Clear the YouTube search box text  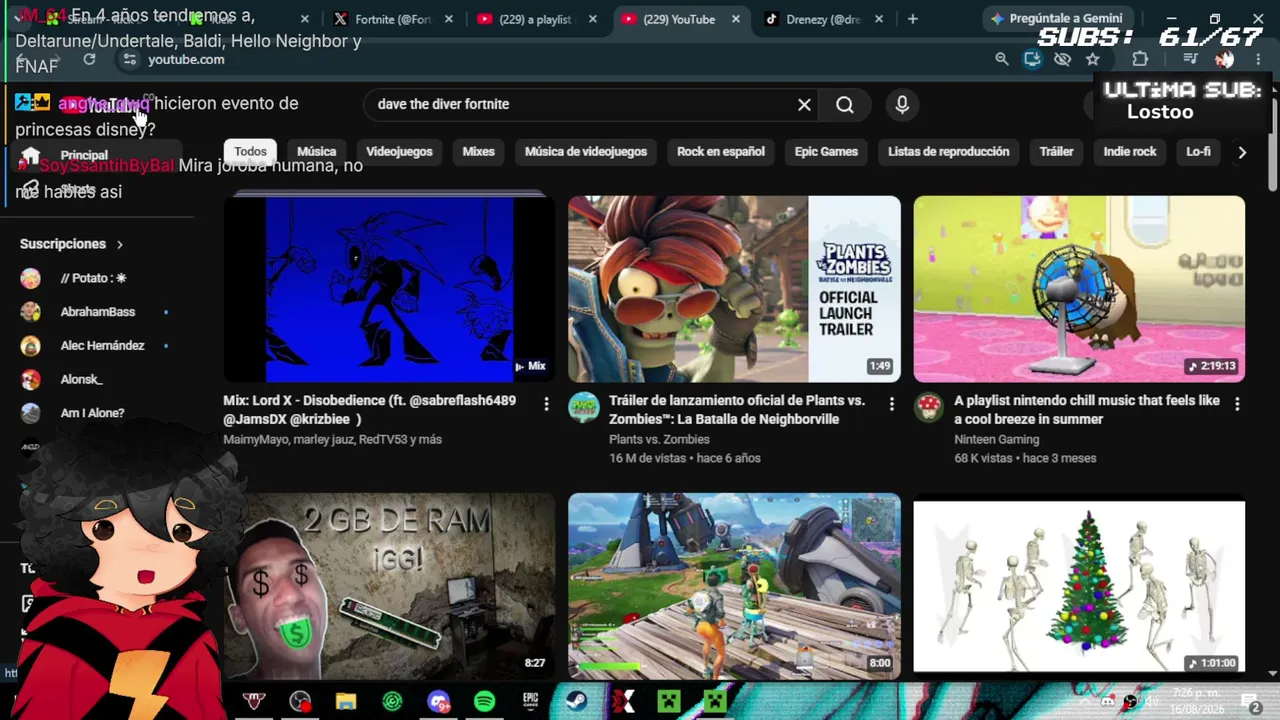[804, 105]
